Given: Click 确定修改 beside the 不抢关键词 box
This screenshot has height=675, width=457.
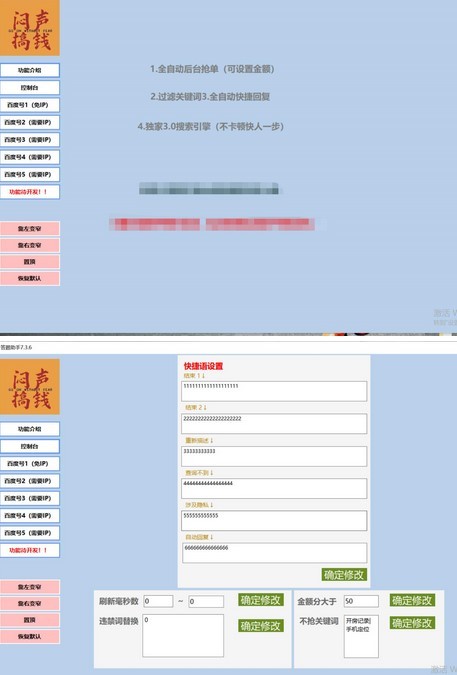Looking at the screenshot, I should pos(412,622).
